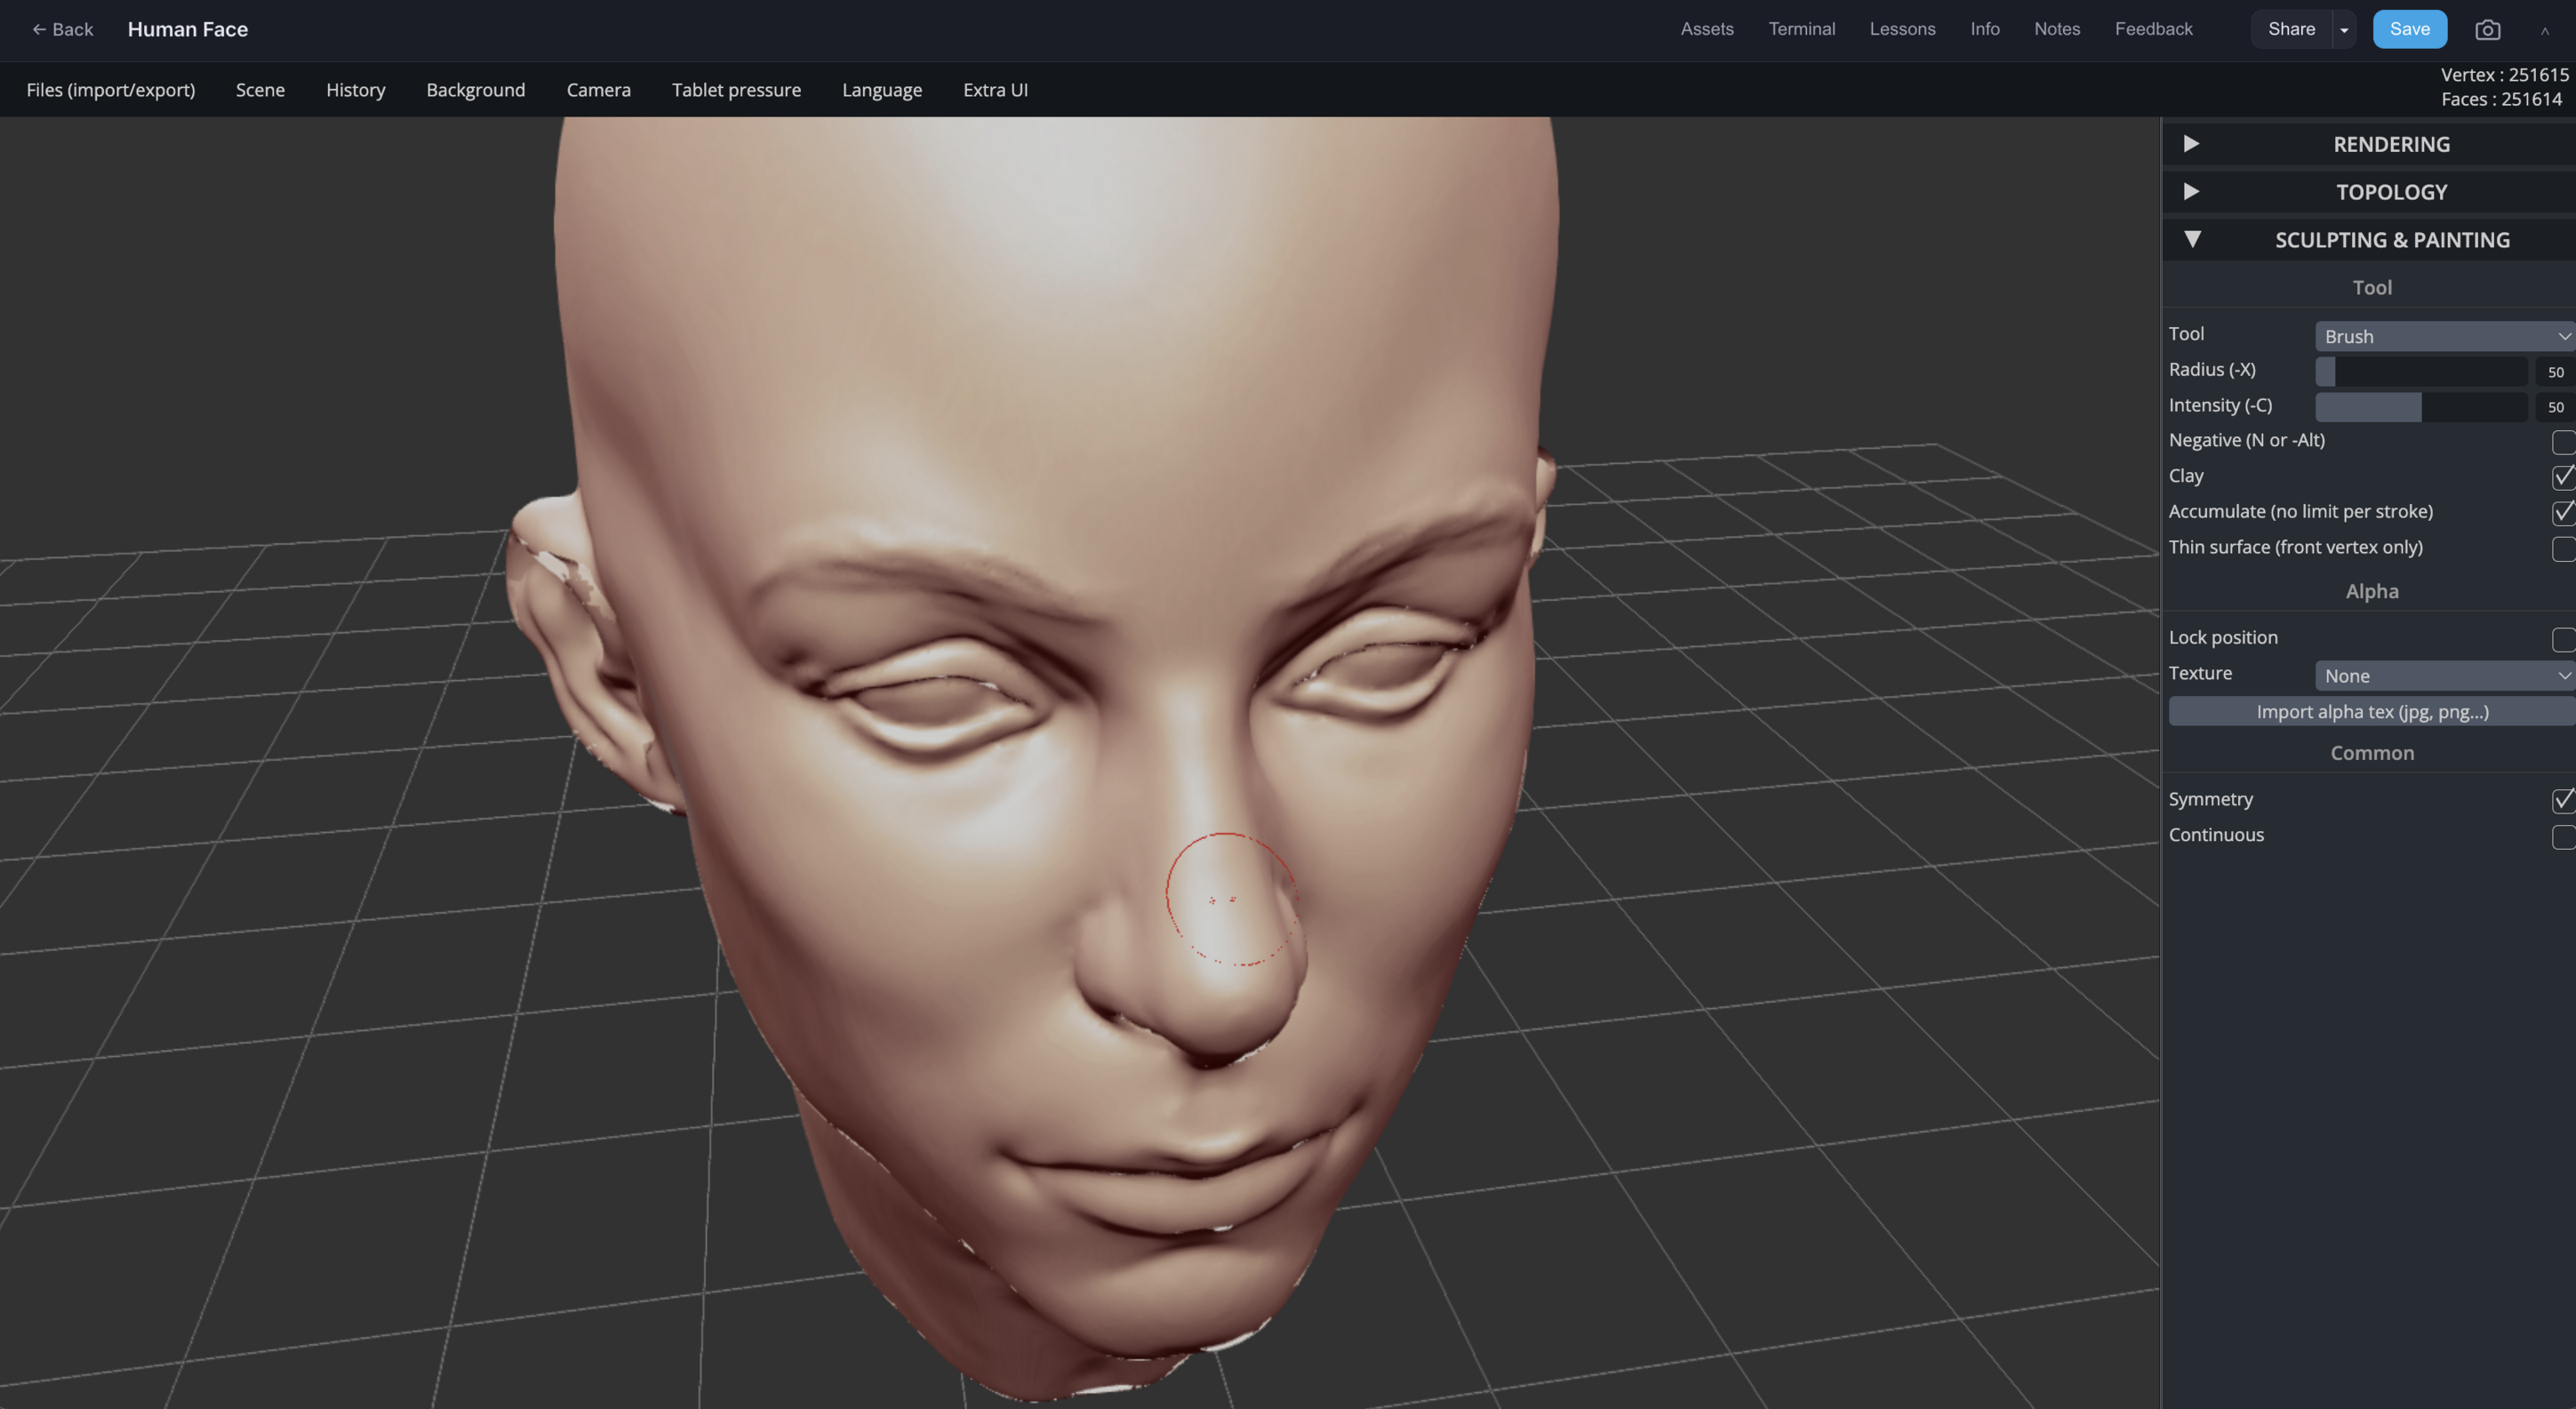Capture a screenshot with the camera icon

2488,29
